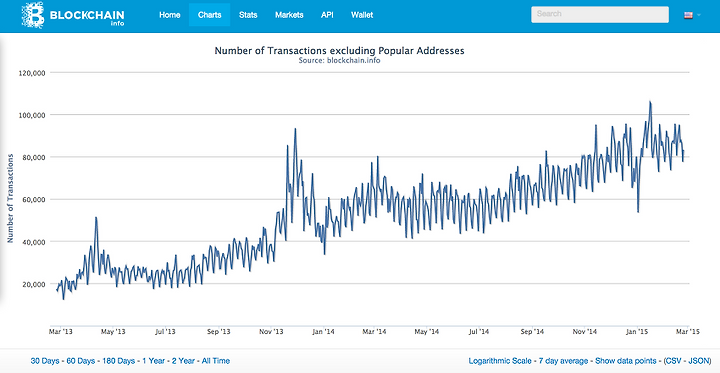The image size is (720, 373).
Task: Click the Jan '14 x-axis label
Action: (x=323, y=332)
